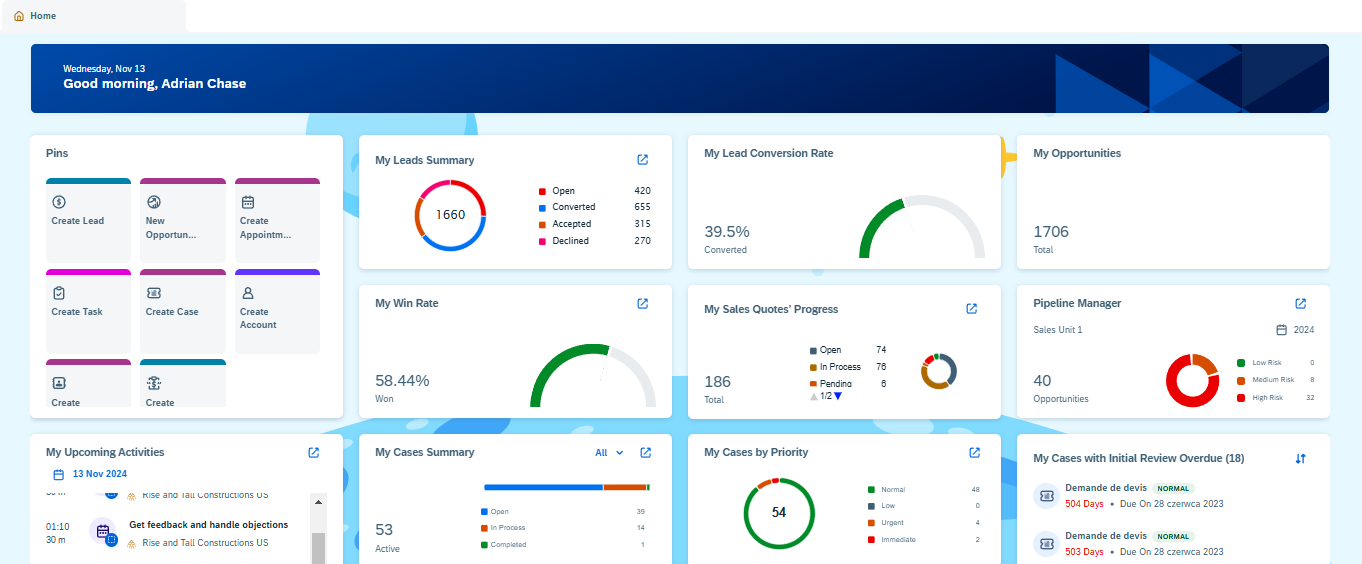The height and width of the screenshot is (564, 1362).
Task: Click the Pipeline Manager risk donut chart
Action: pos(1192,380)
